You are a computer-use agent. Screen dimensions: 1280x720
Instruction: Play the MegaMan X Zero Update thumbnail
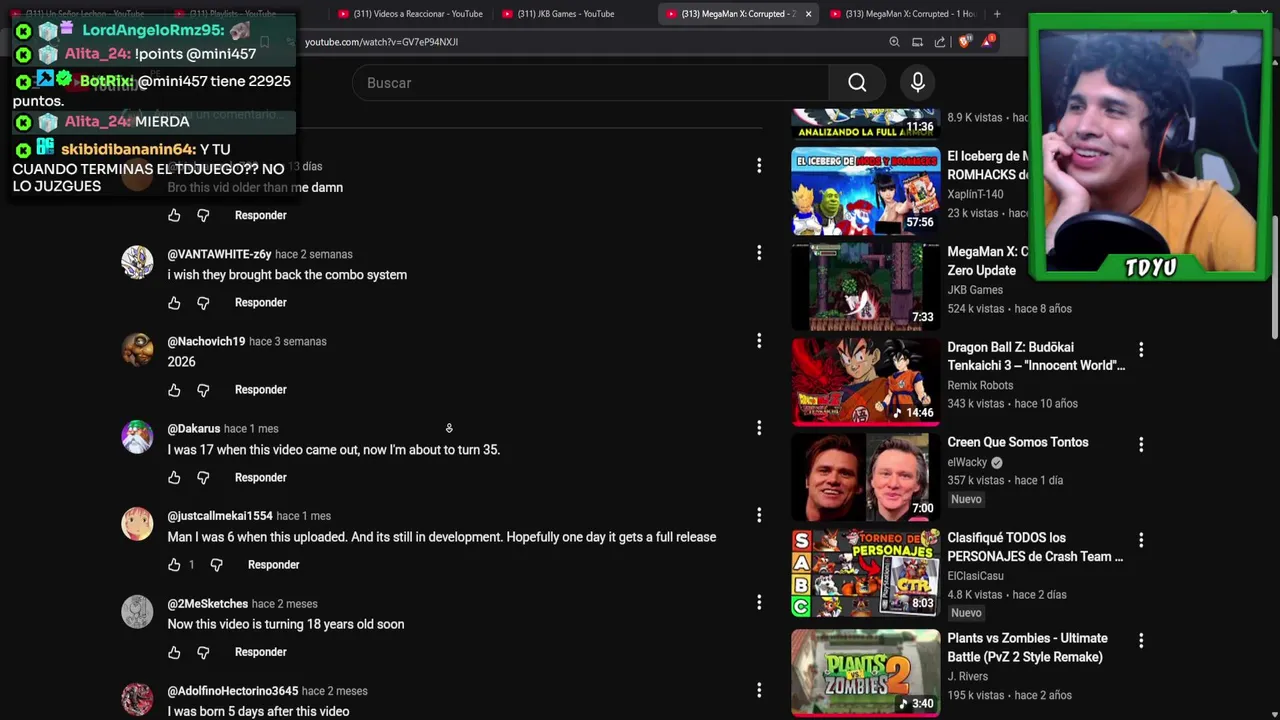[x=866, y=287]
